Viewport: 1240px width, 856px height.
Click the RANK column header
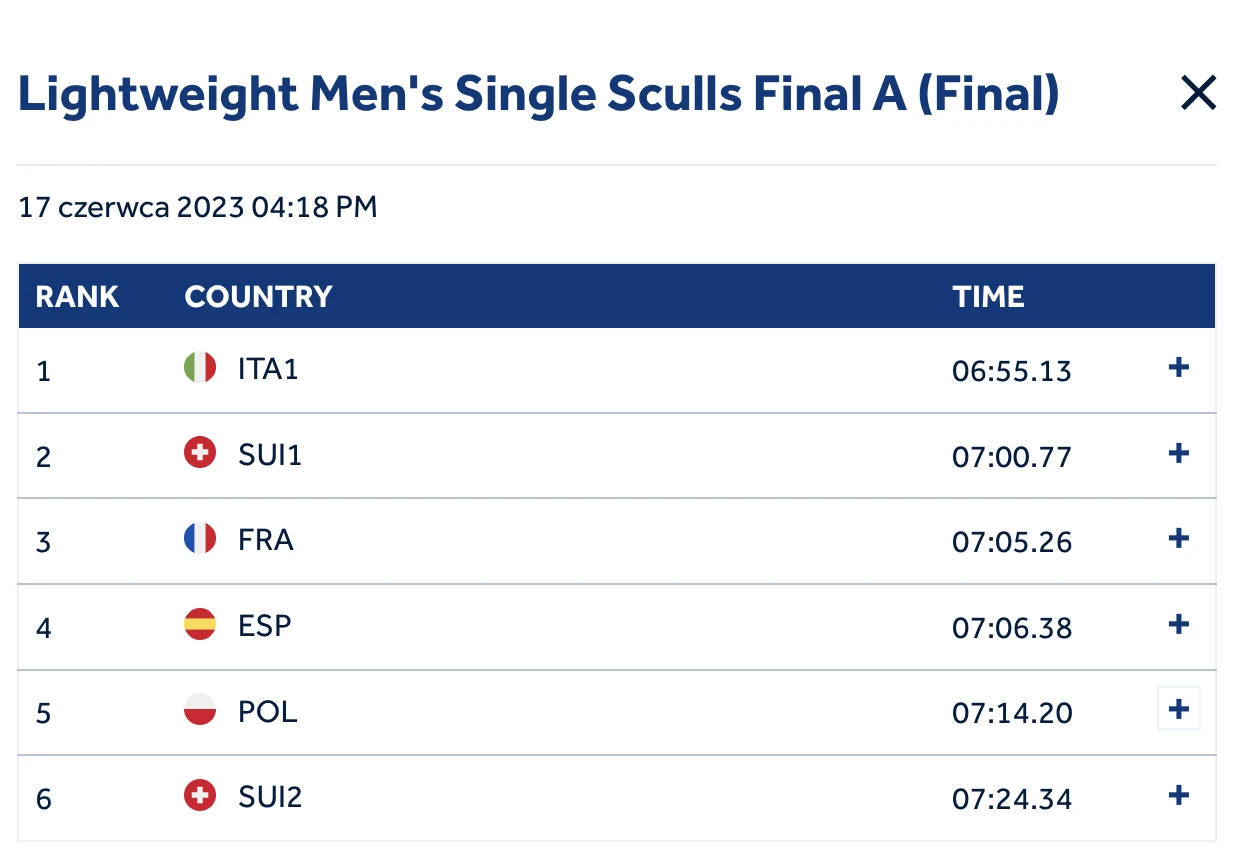(77, 297)
